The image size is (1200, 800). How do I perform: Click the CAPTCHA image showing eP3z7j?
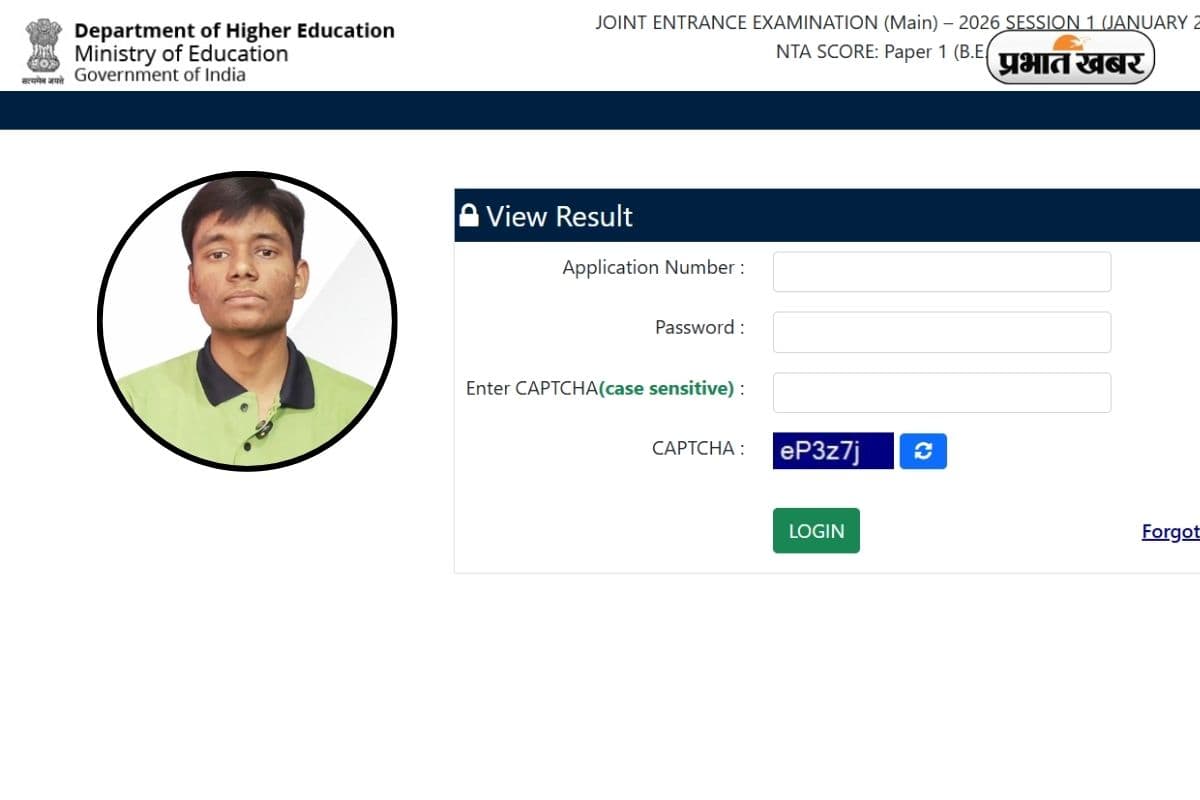[x=832, y=450]
